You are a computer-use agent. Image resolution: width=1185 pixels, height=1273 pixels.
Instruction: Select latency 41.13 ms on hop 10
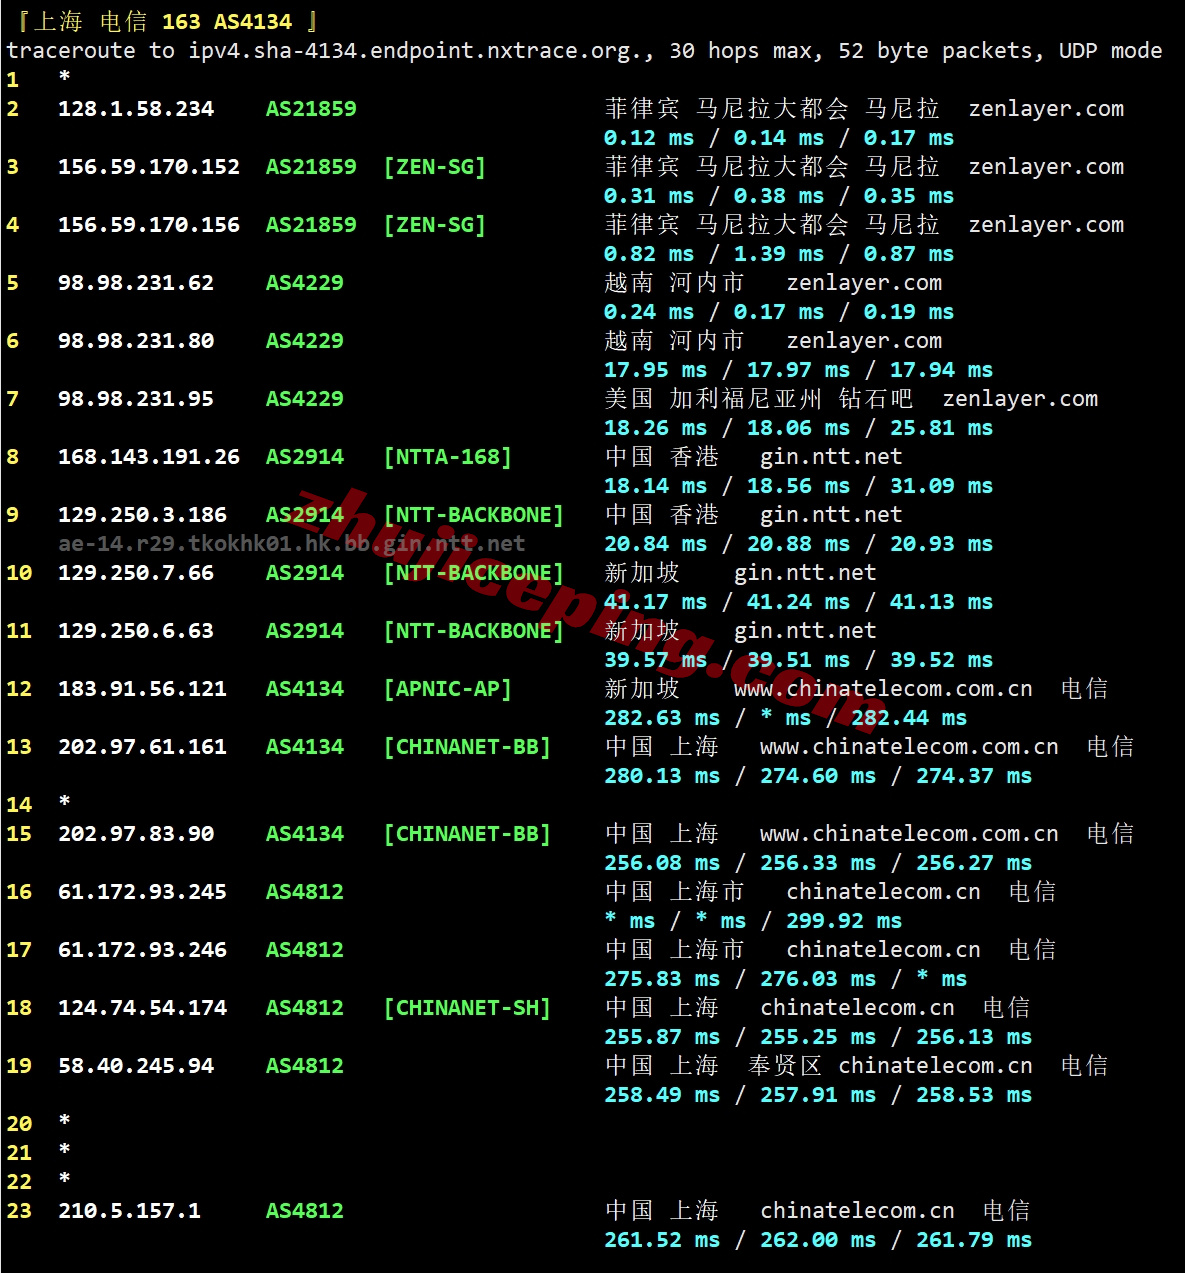click(941, 602)
